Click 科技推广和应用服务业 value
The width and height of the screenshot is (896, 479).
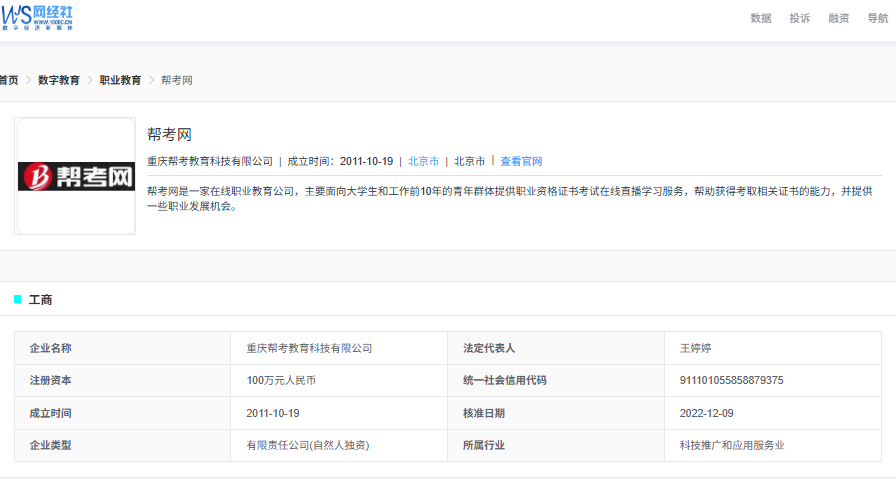[x=732, y=445]
